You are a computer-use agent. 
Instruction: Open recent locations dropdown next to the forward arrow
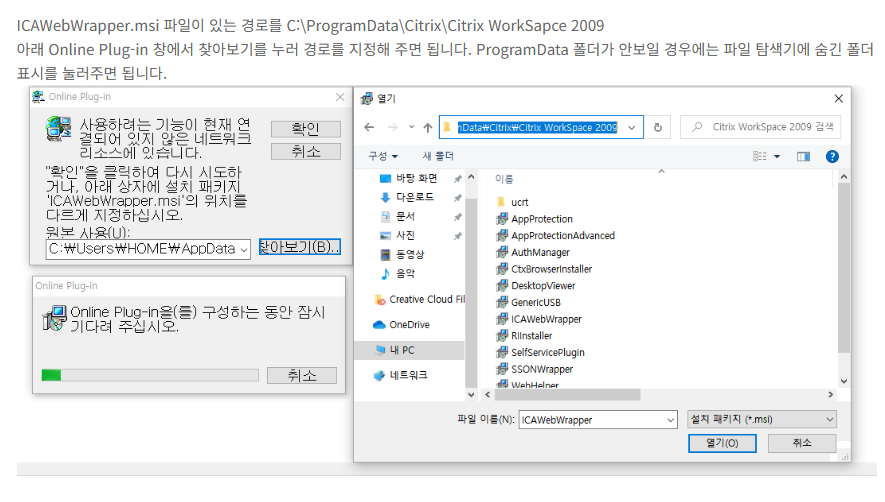[x=411, y=127]
